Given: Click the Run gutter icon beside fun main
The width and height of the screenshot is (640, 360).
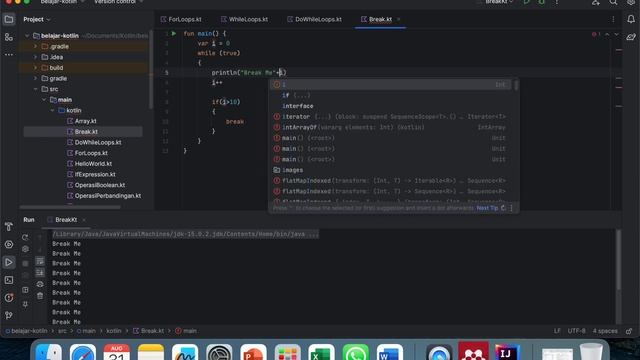Looking at the screenshot, I should point(174,33).
